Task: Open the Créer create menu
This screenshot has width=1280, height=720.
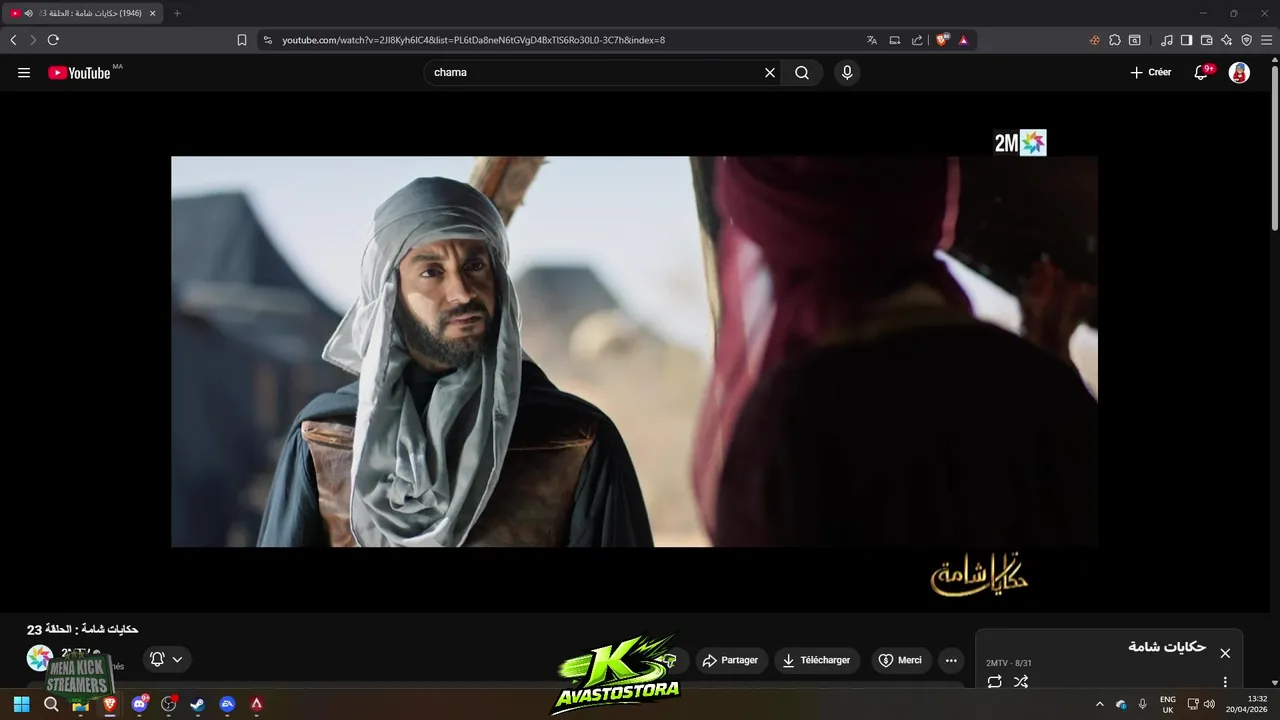Action: 1150,72
